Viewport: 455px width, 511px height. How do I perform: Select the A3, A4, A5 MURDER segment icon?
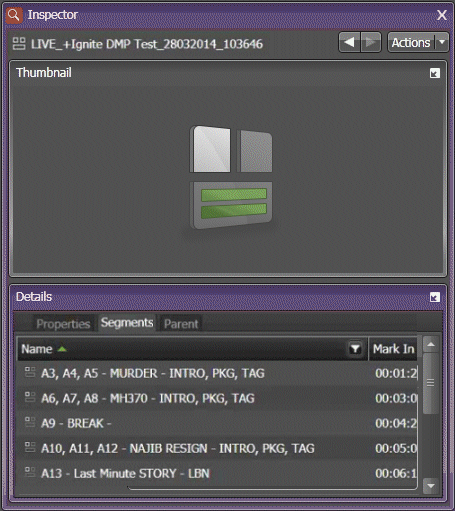coord(30,372)
